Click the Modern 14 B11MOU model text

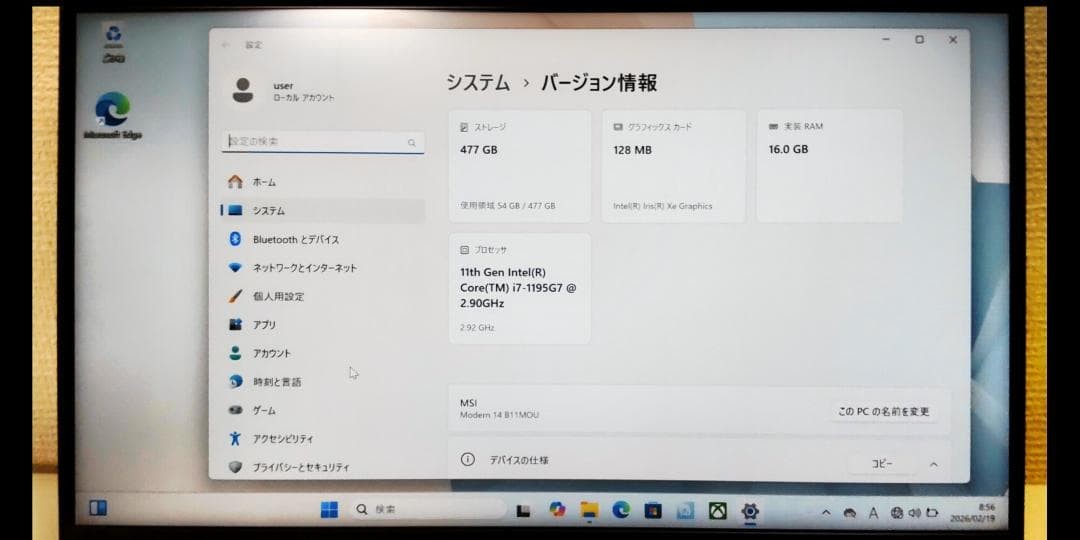coord(499,415)
